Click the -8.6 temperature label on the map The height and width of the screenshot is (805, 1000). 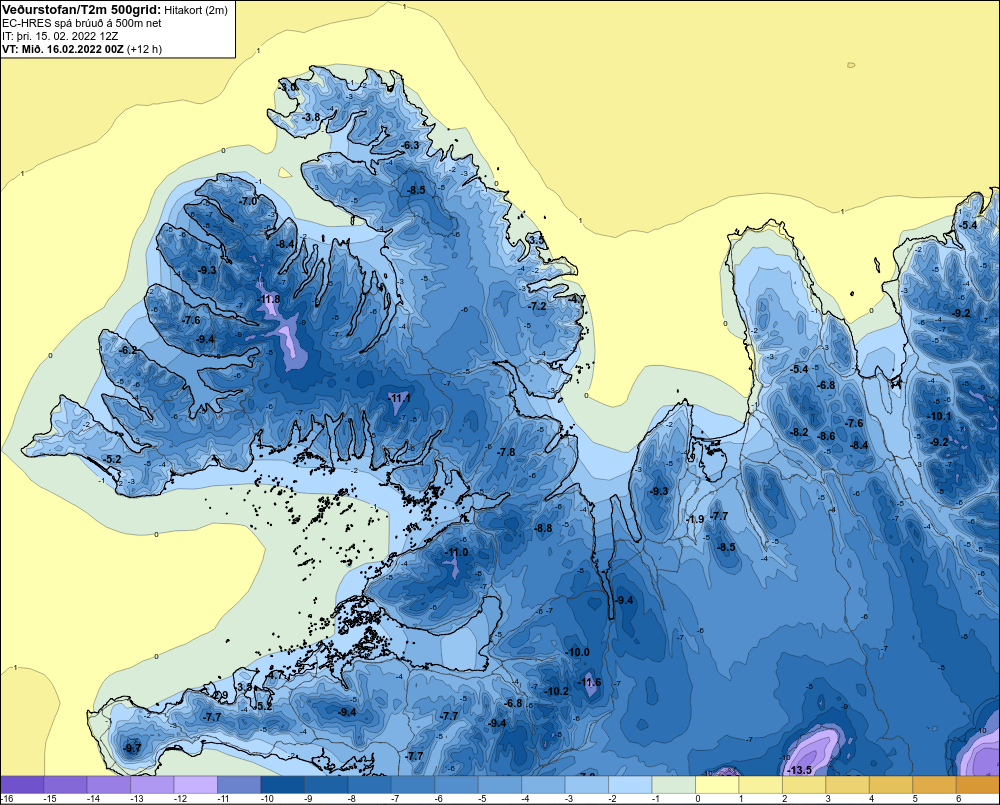pyautogui.click(x=826, y=436)
